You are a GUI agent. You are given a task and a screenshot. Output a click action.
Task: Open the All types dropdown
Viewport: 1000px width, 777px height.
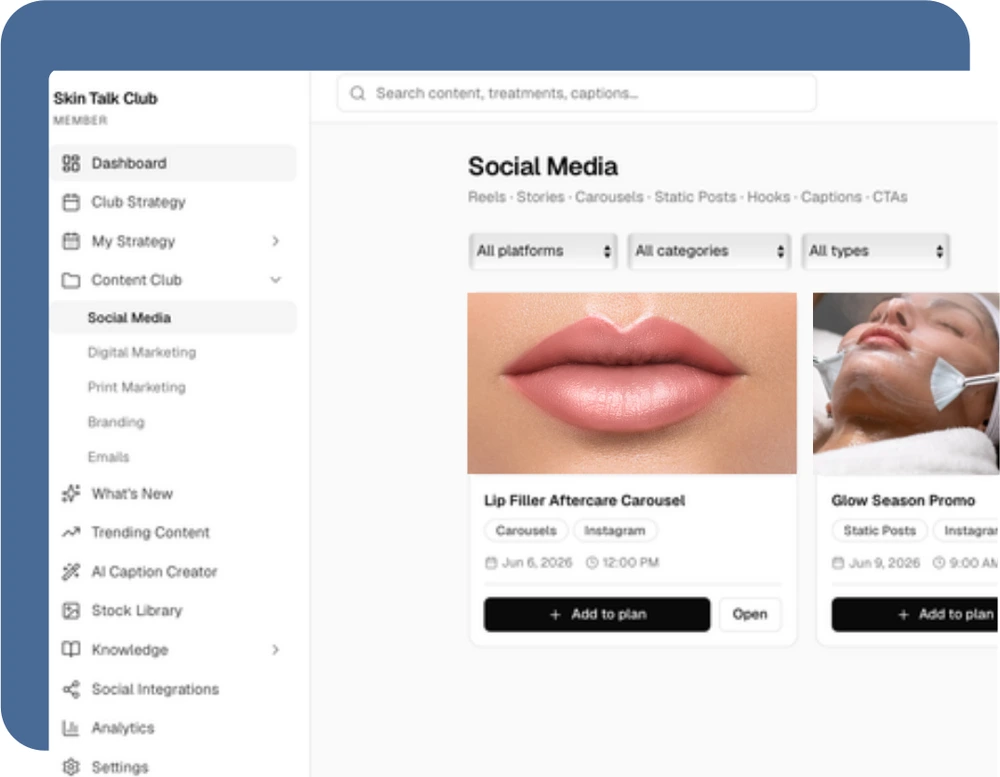[876, 251]
